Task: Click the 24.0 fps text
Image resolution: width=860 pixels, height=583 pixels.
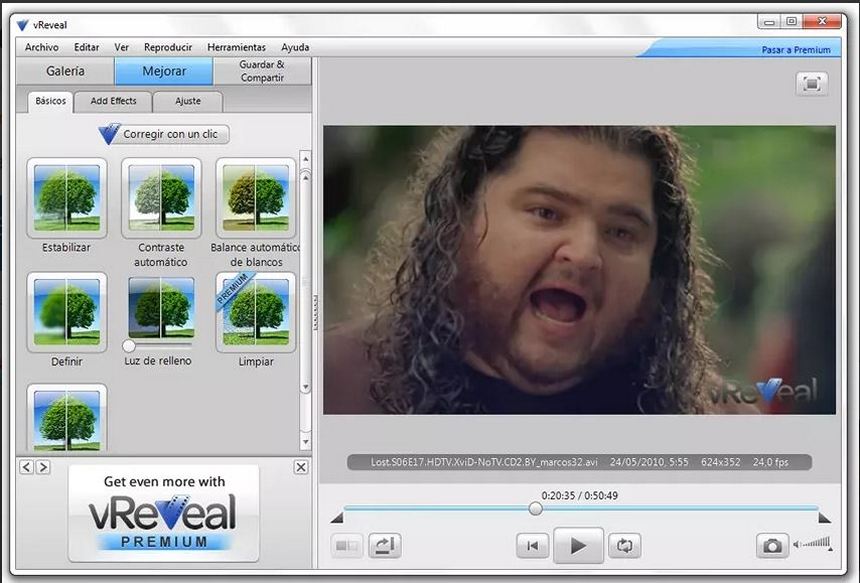Action: tap(770, 462)
